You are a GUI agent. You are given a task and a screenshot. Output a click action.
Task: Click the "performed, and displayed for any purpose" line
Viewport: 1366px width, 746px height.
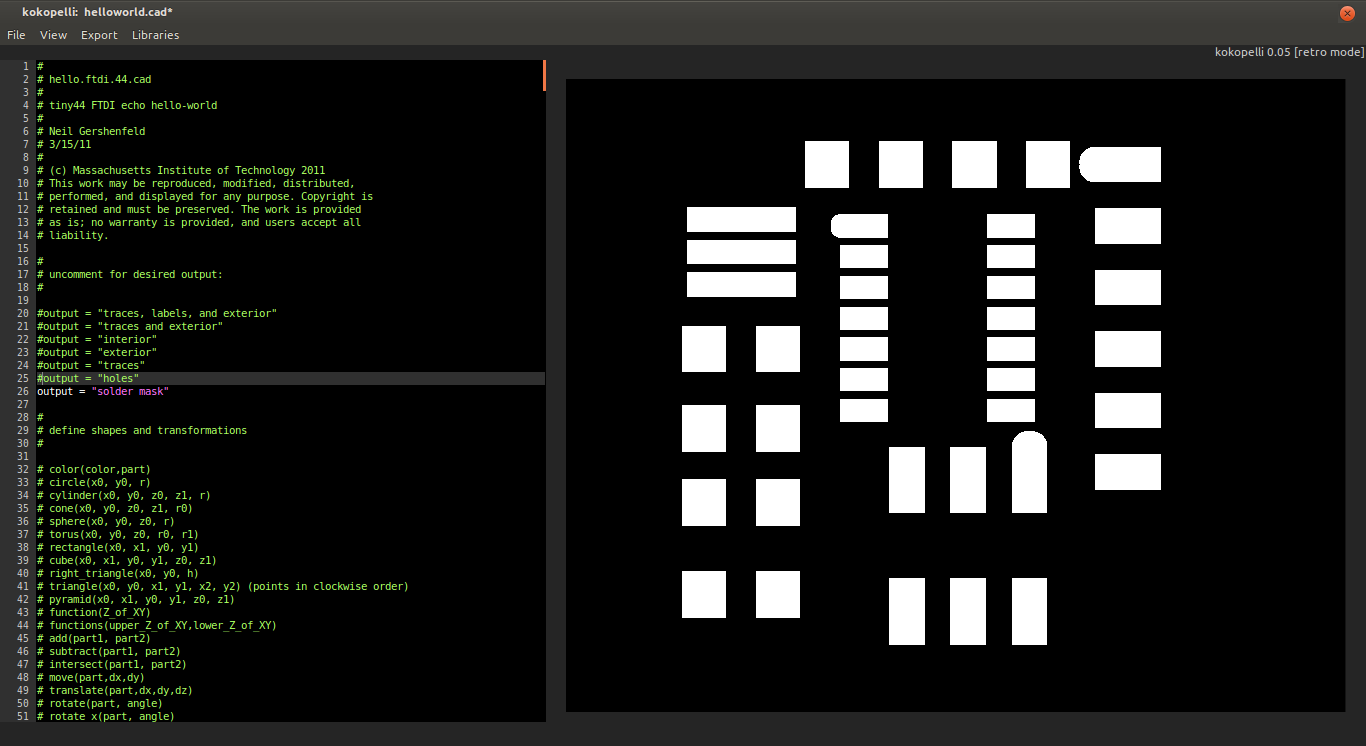205,196
